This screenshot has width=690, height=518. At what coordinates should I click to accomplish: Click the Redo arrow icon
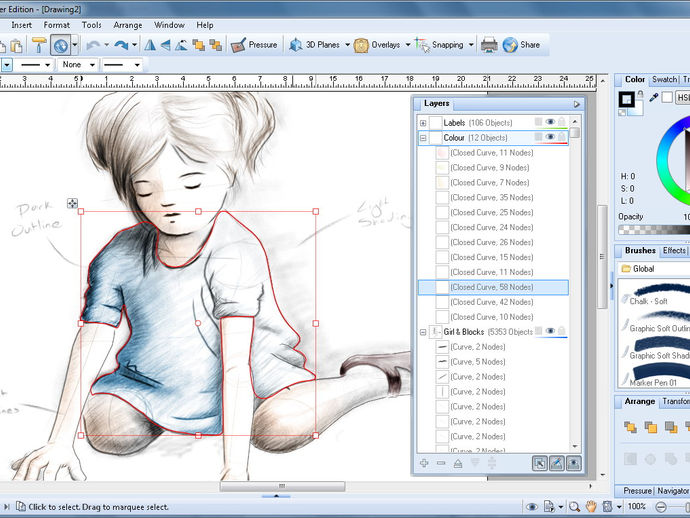[121, 45]
